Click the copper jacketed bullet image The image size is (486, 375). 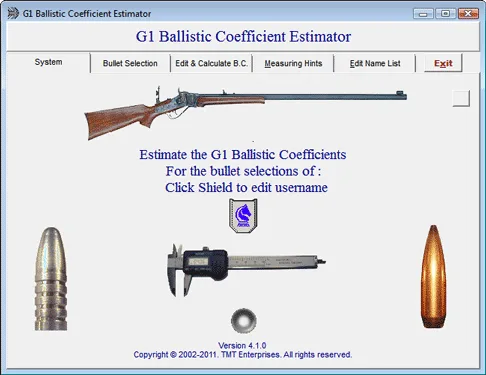[433, 276]
